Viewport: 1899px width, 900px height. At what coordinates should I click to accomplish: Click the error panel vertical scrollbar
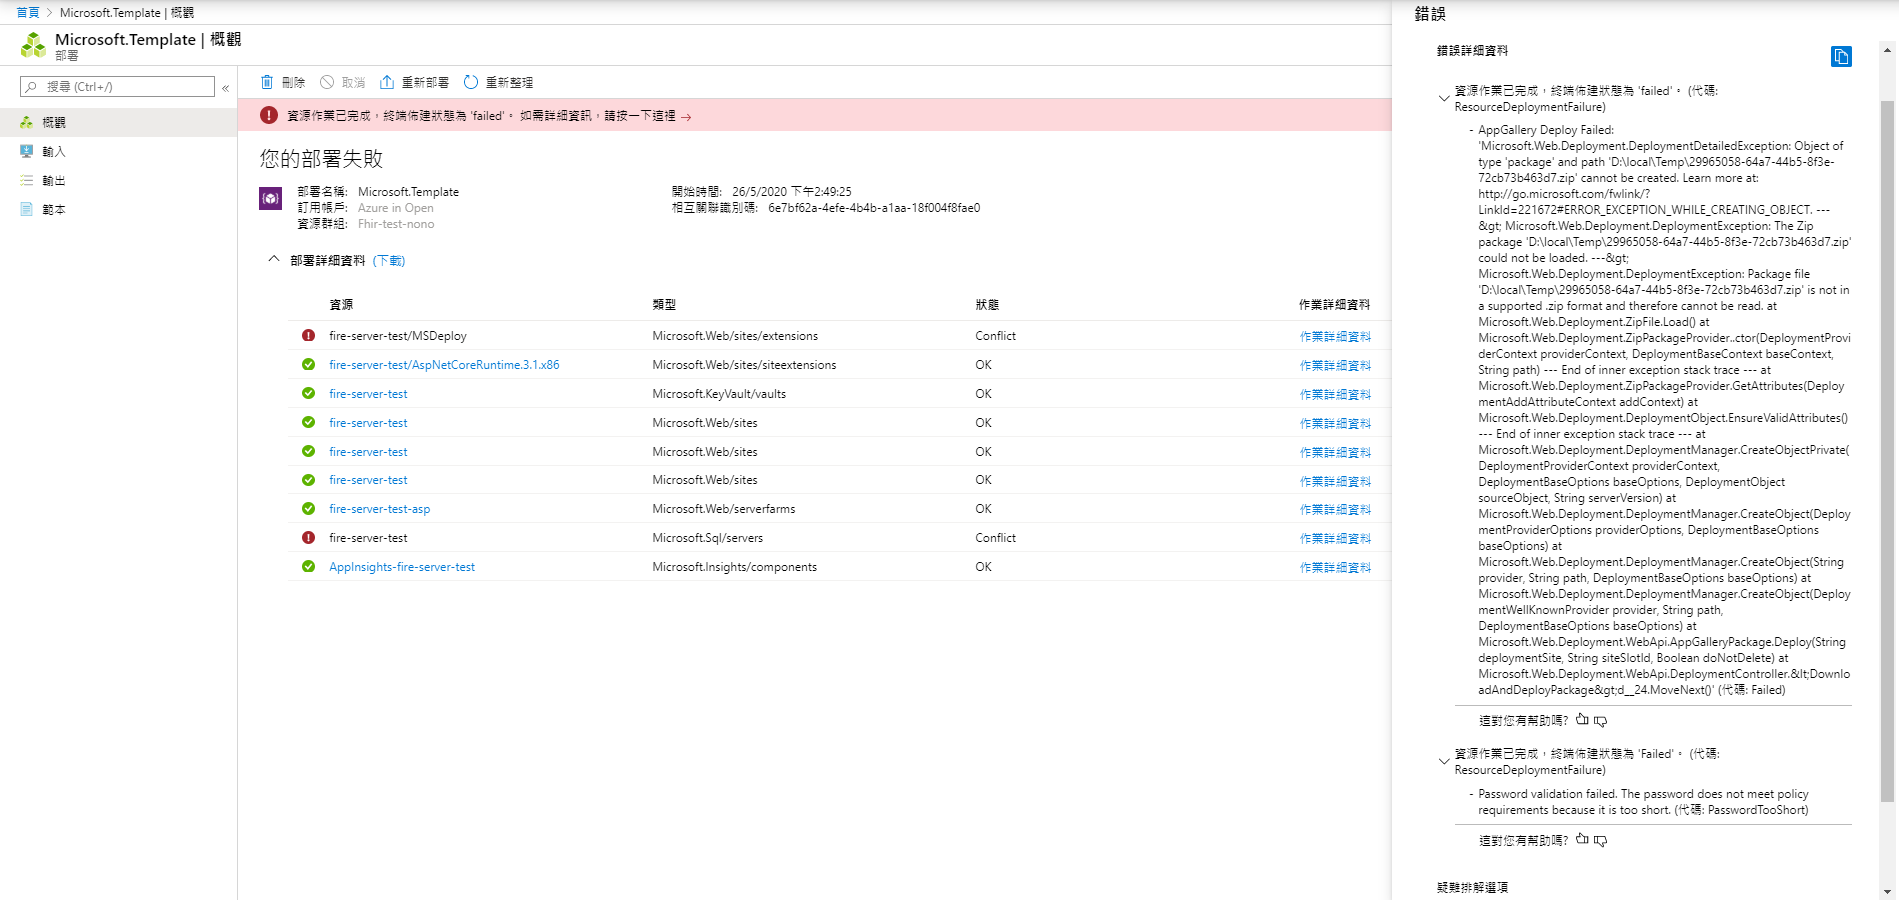tap(1887, 450)
